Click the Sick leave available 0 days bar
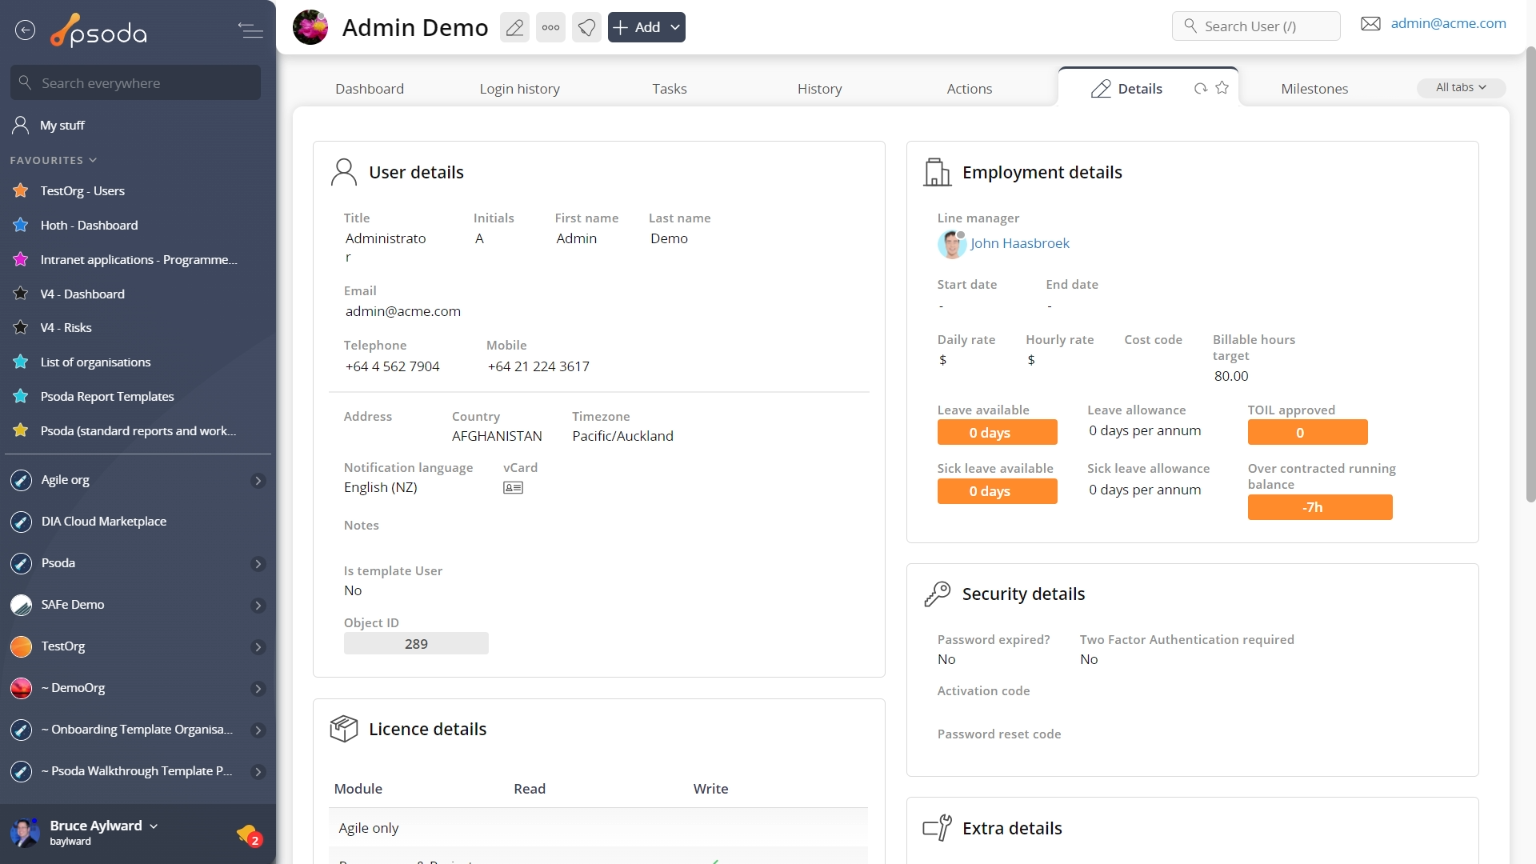The width and height of the screenshot is (1536, 864). (x=997, y=491)
